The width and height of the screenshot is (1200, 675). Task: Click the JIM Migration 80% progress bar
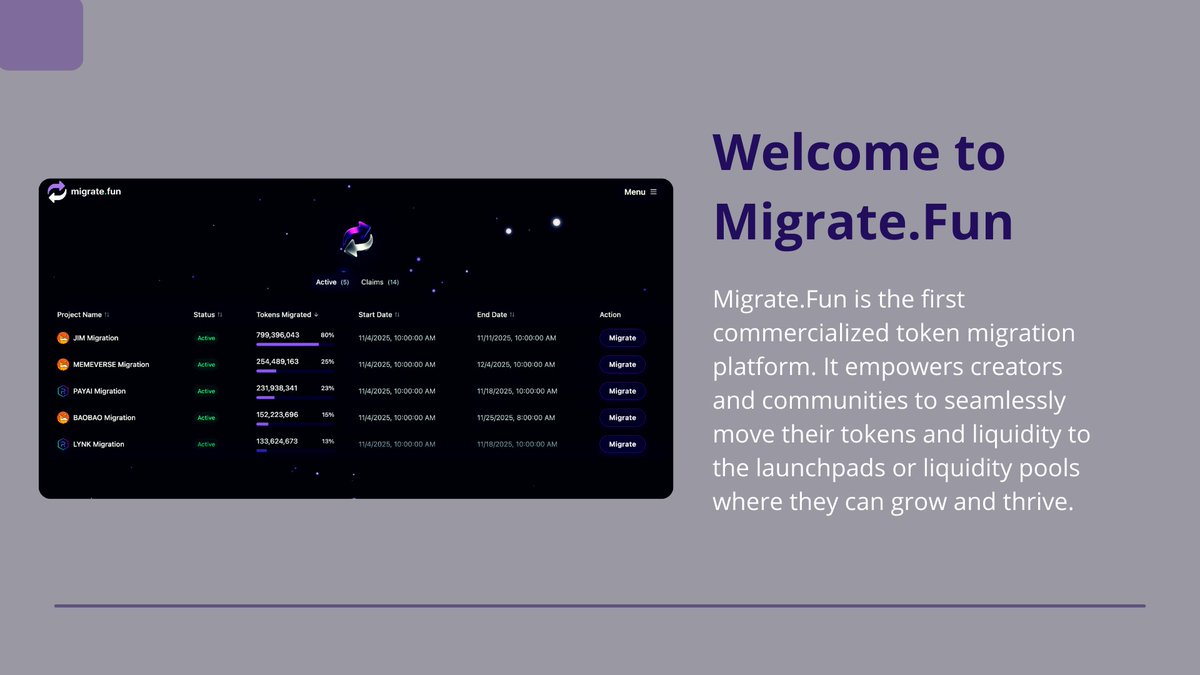295,344
